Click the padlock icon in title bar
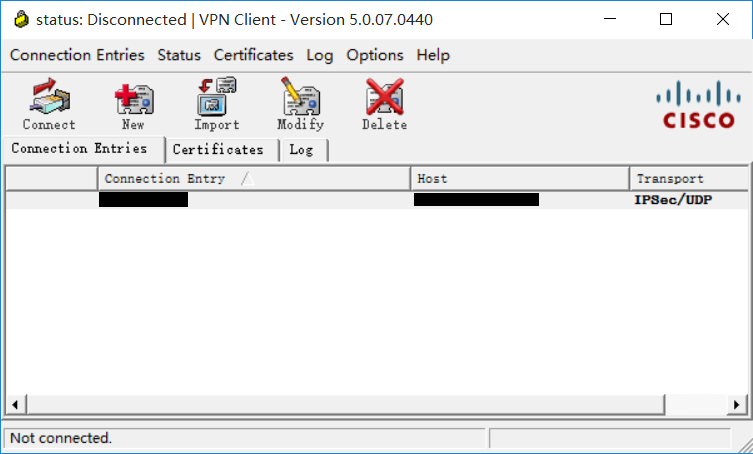 pos(21,20)
